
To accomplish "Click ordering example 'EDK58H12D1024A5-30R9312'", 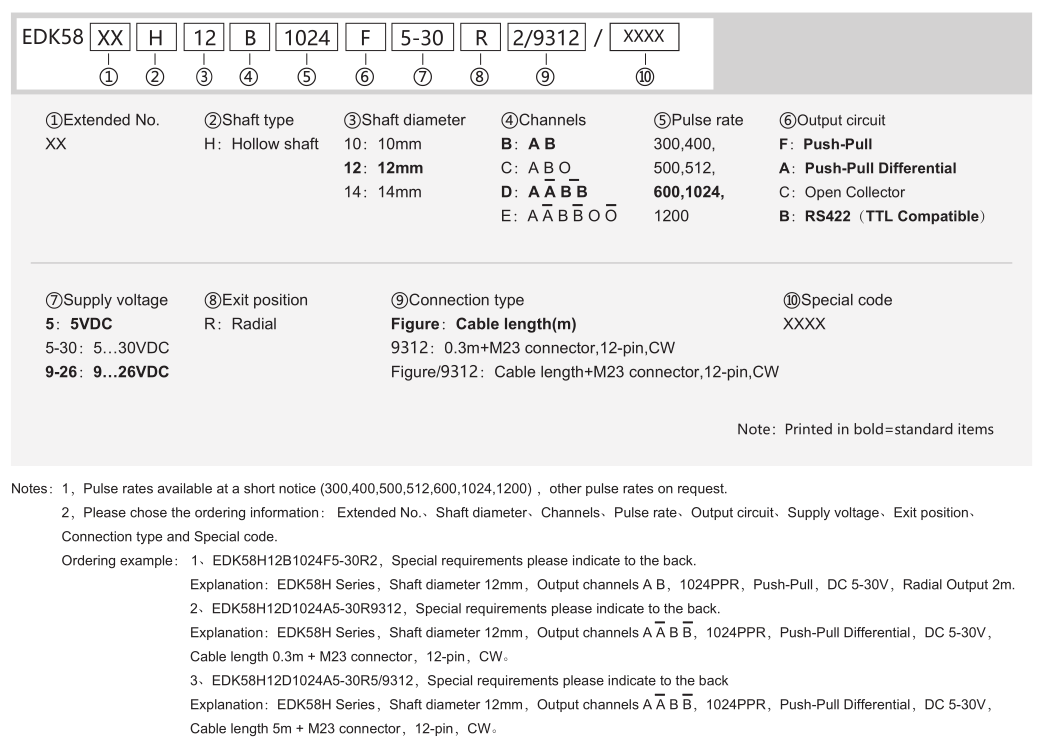I will click(307, 609).
